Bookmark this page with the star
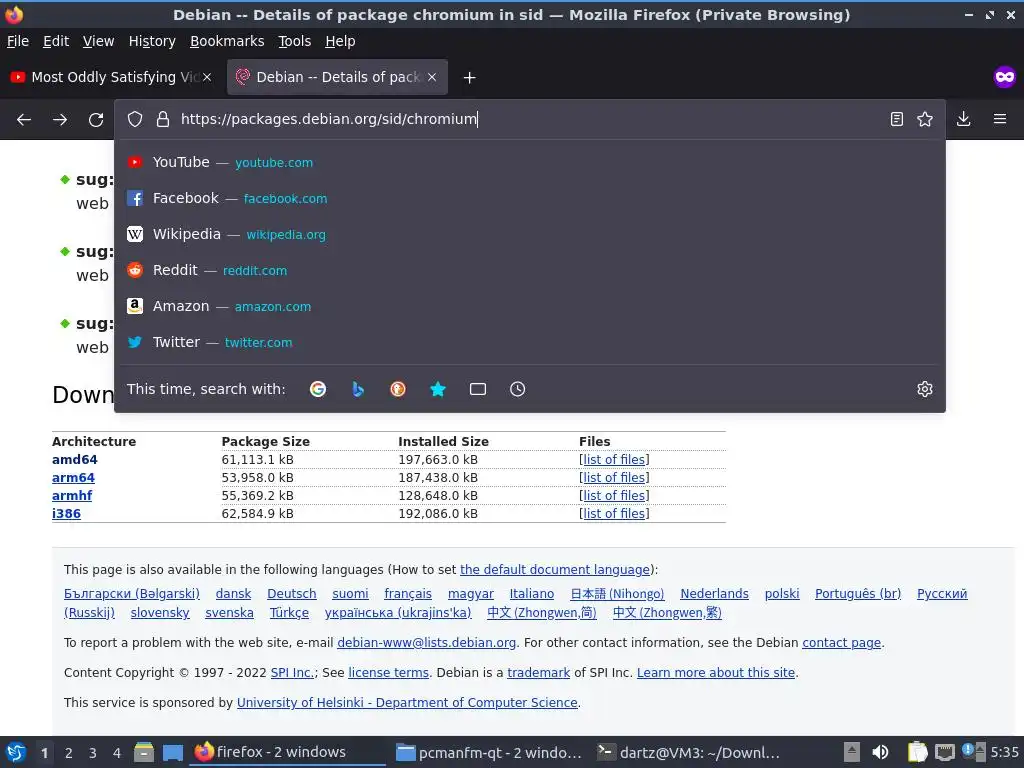The height and width of the screenshot is (768, 1024). coord(925,119)
